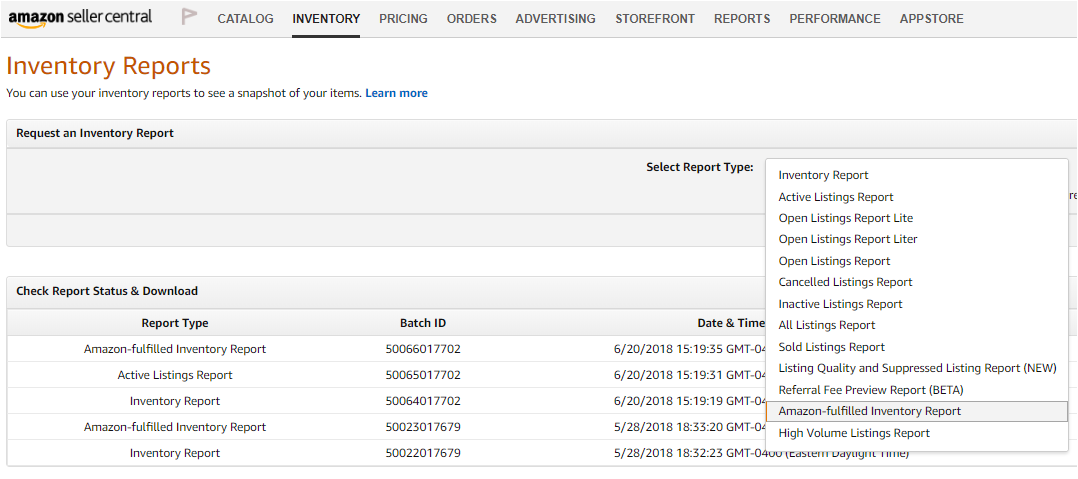Choose Open Listings Report Liter option
The image size is (1078, 479).
click(916, 239)
